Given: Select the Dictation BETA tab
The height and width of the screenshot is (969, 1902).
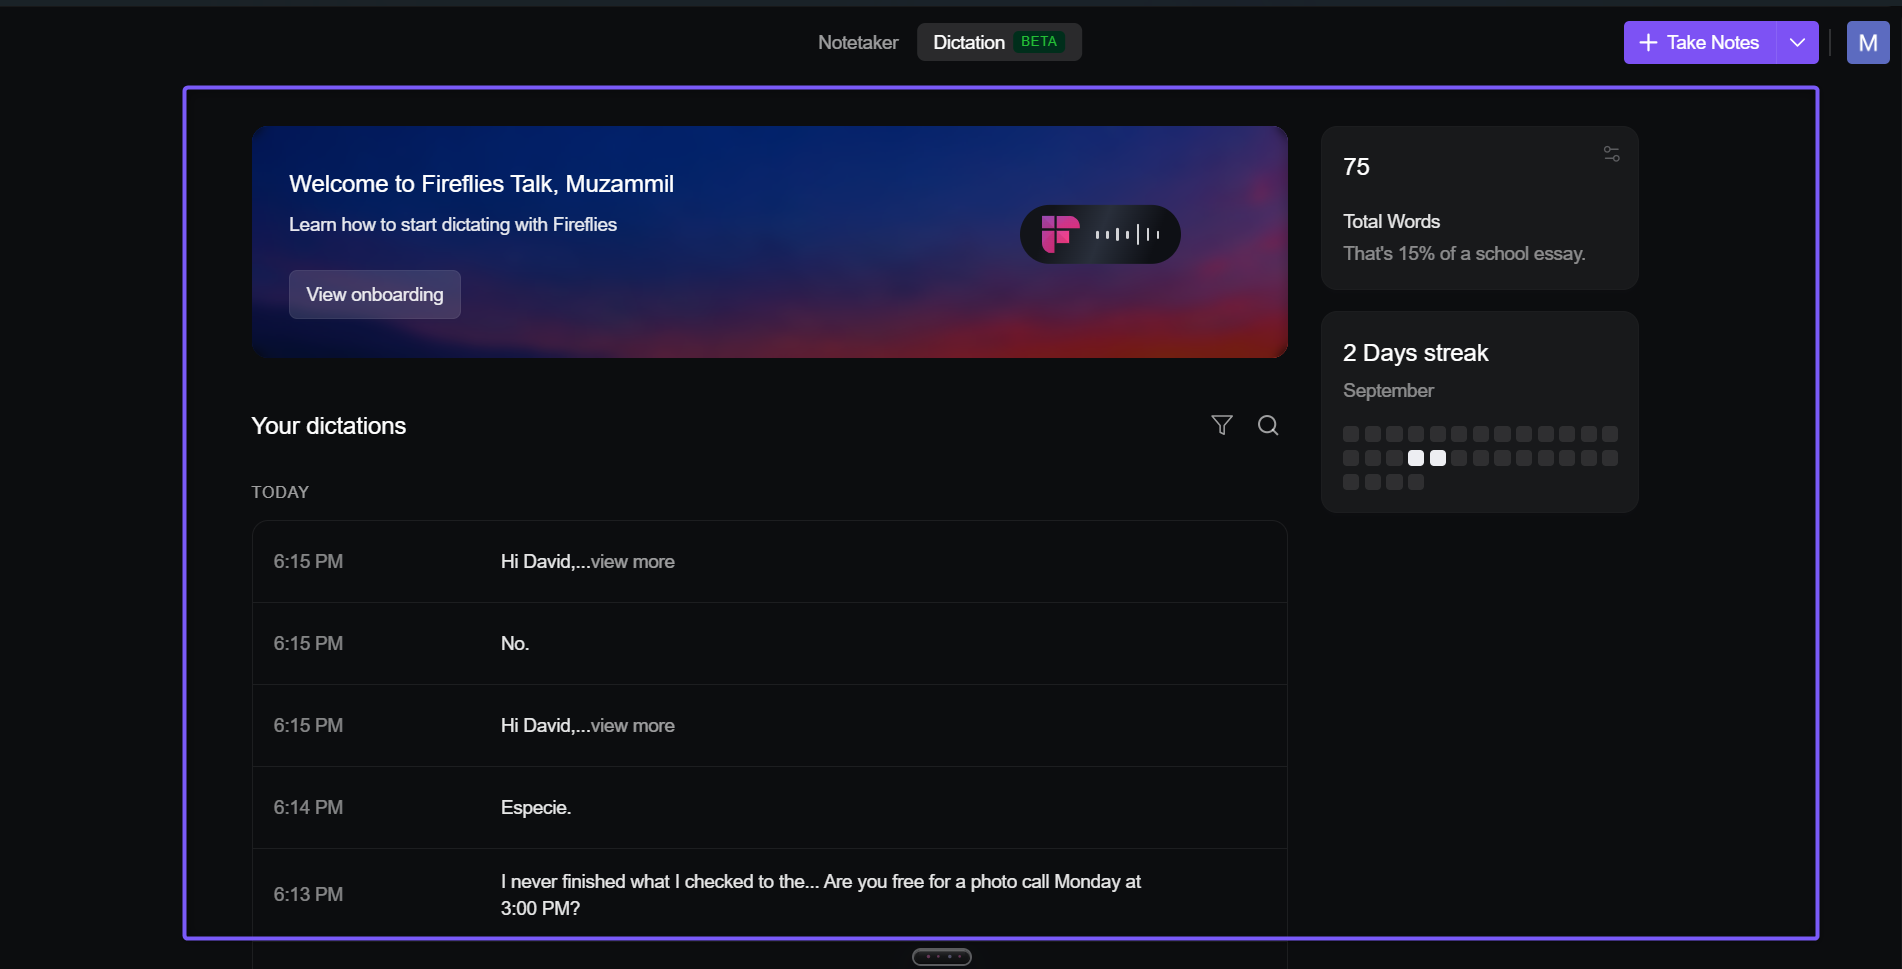Looking at the screenshot, I should pos(999,42).
